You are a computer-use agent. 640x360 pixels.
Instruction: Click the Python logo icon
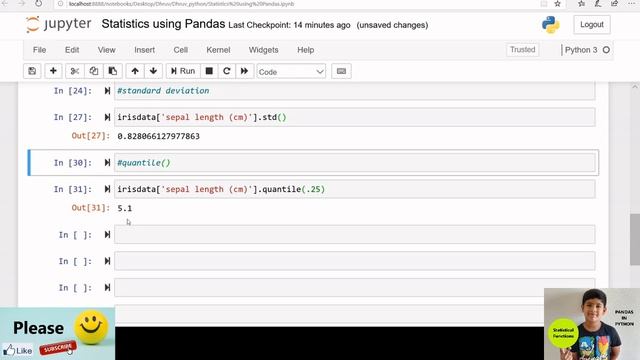(x=551, y=25)
